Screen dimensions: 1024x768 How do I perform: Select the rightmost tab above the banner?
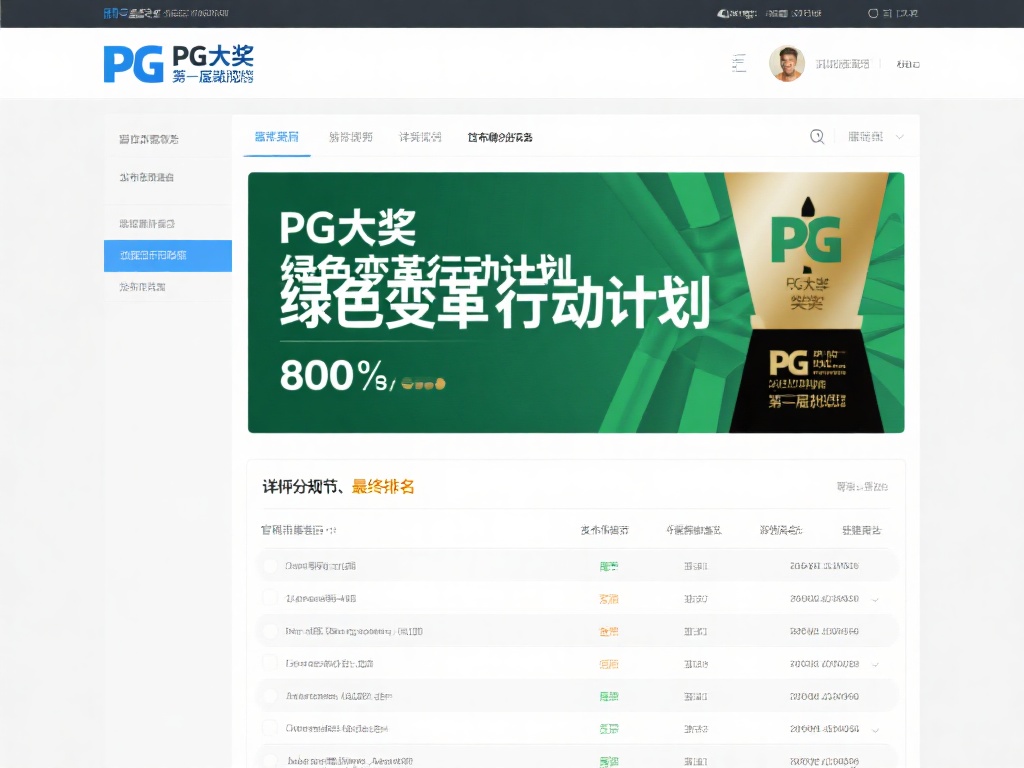[x=499, y=137]
